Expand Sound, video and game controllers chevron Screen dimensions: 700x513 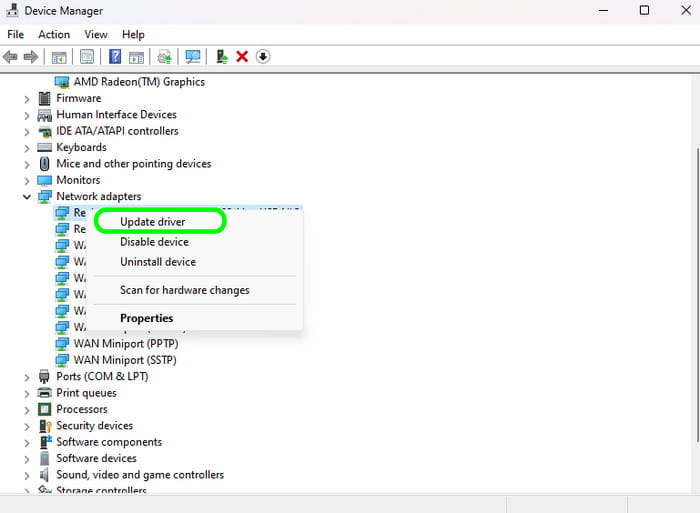coord(27,475)
